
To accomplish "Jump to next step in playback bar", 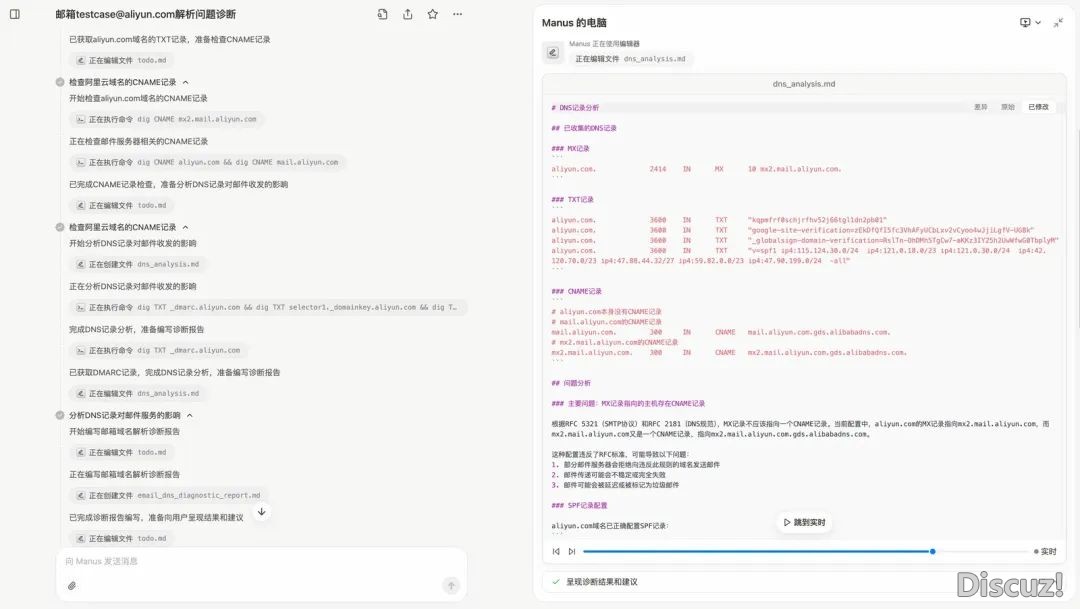I will [572, 551].
